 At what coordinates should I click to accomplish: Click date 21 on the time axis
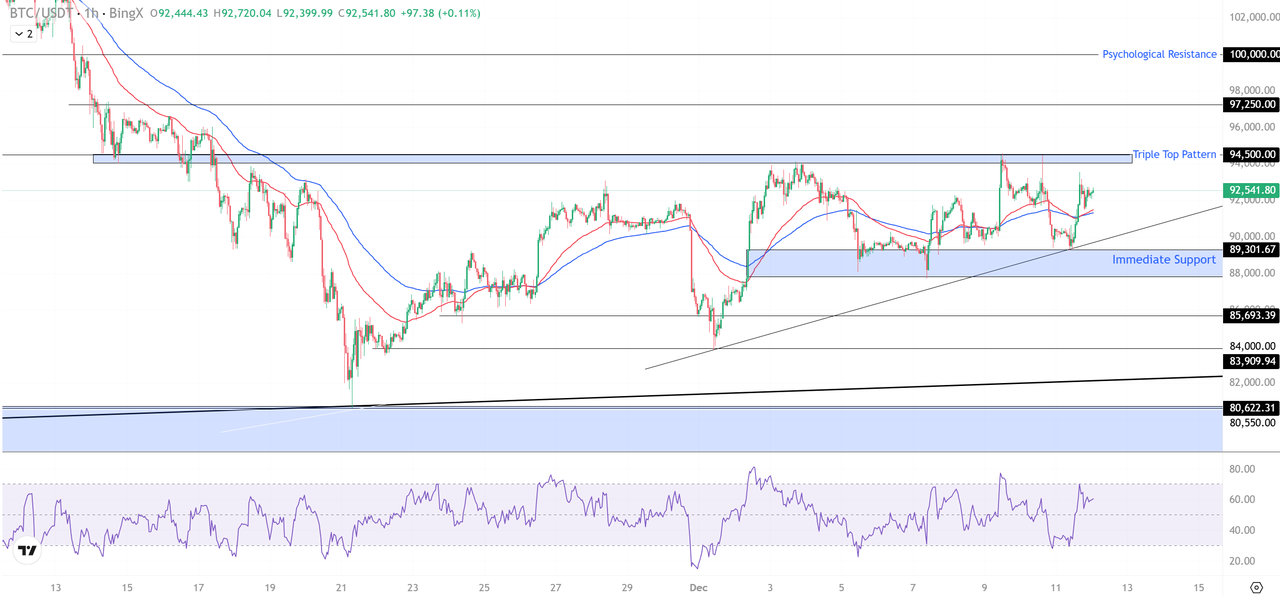tap(341, 587)
